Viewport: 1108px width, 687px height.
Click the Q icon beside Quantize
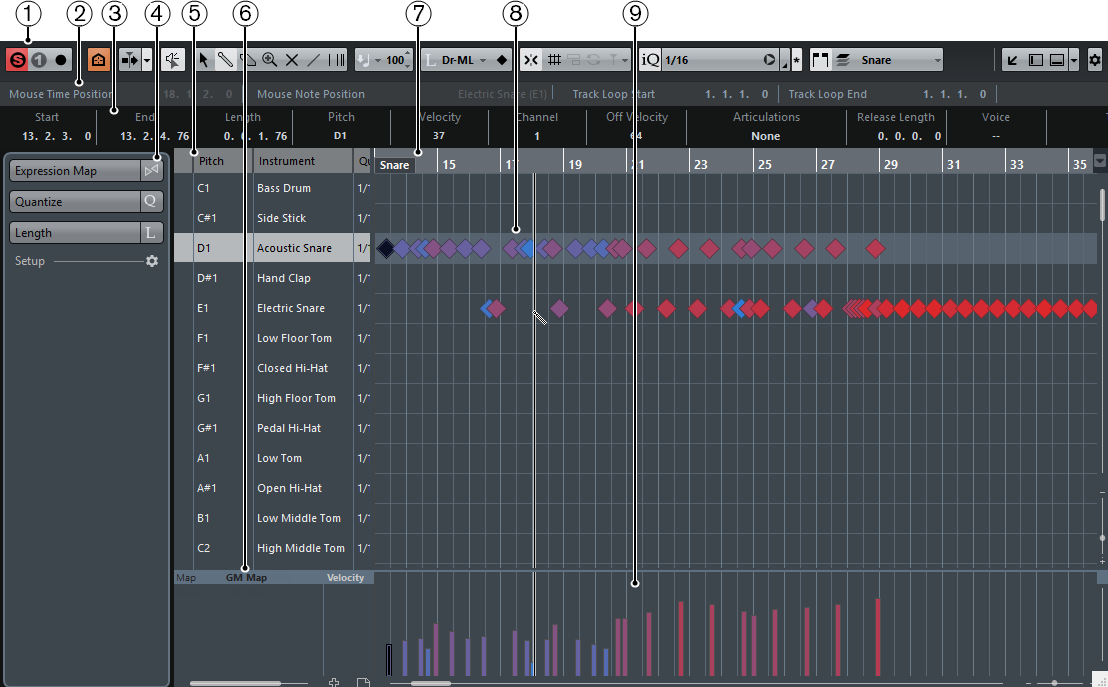[x=151, y=201]
